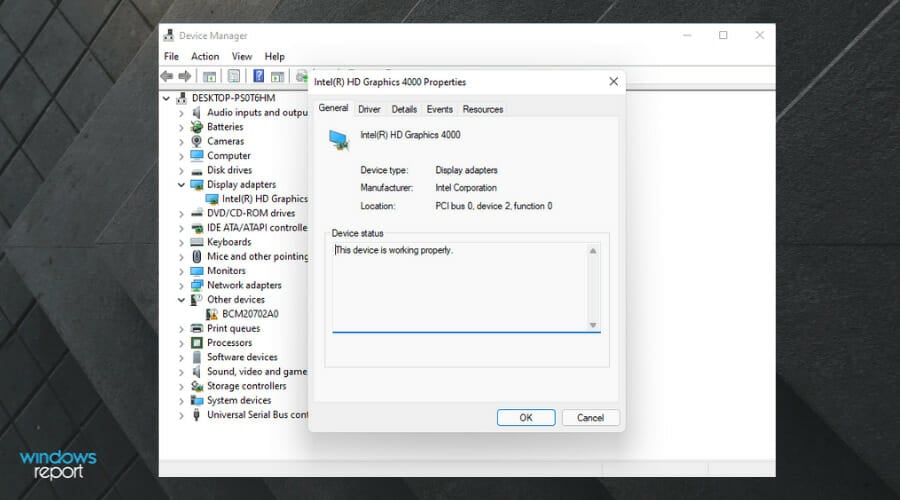
Task: Select the Keyboards tree entry
Action: click(x=229, y=242)
